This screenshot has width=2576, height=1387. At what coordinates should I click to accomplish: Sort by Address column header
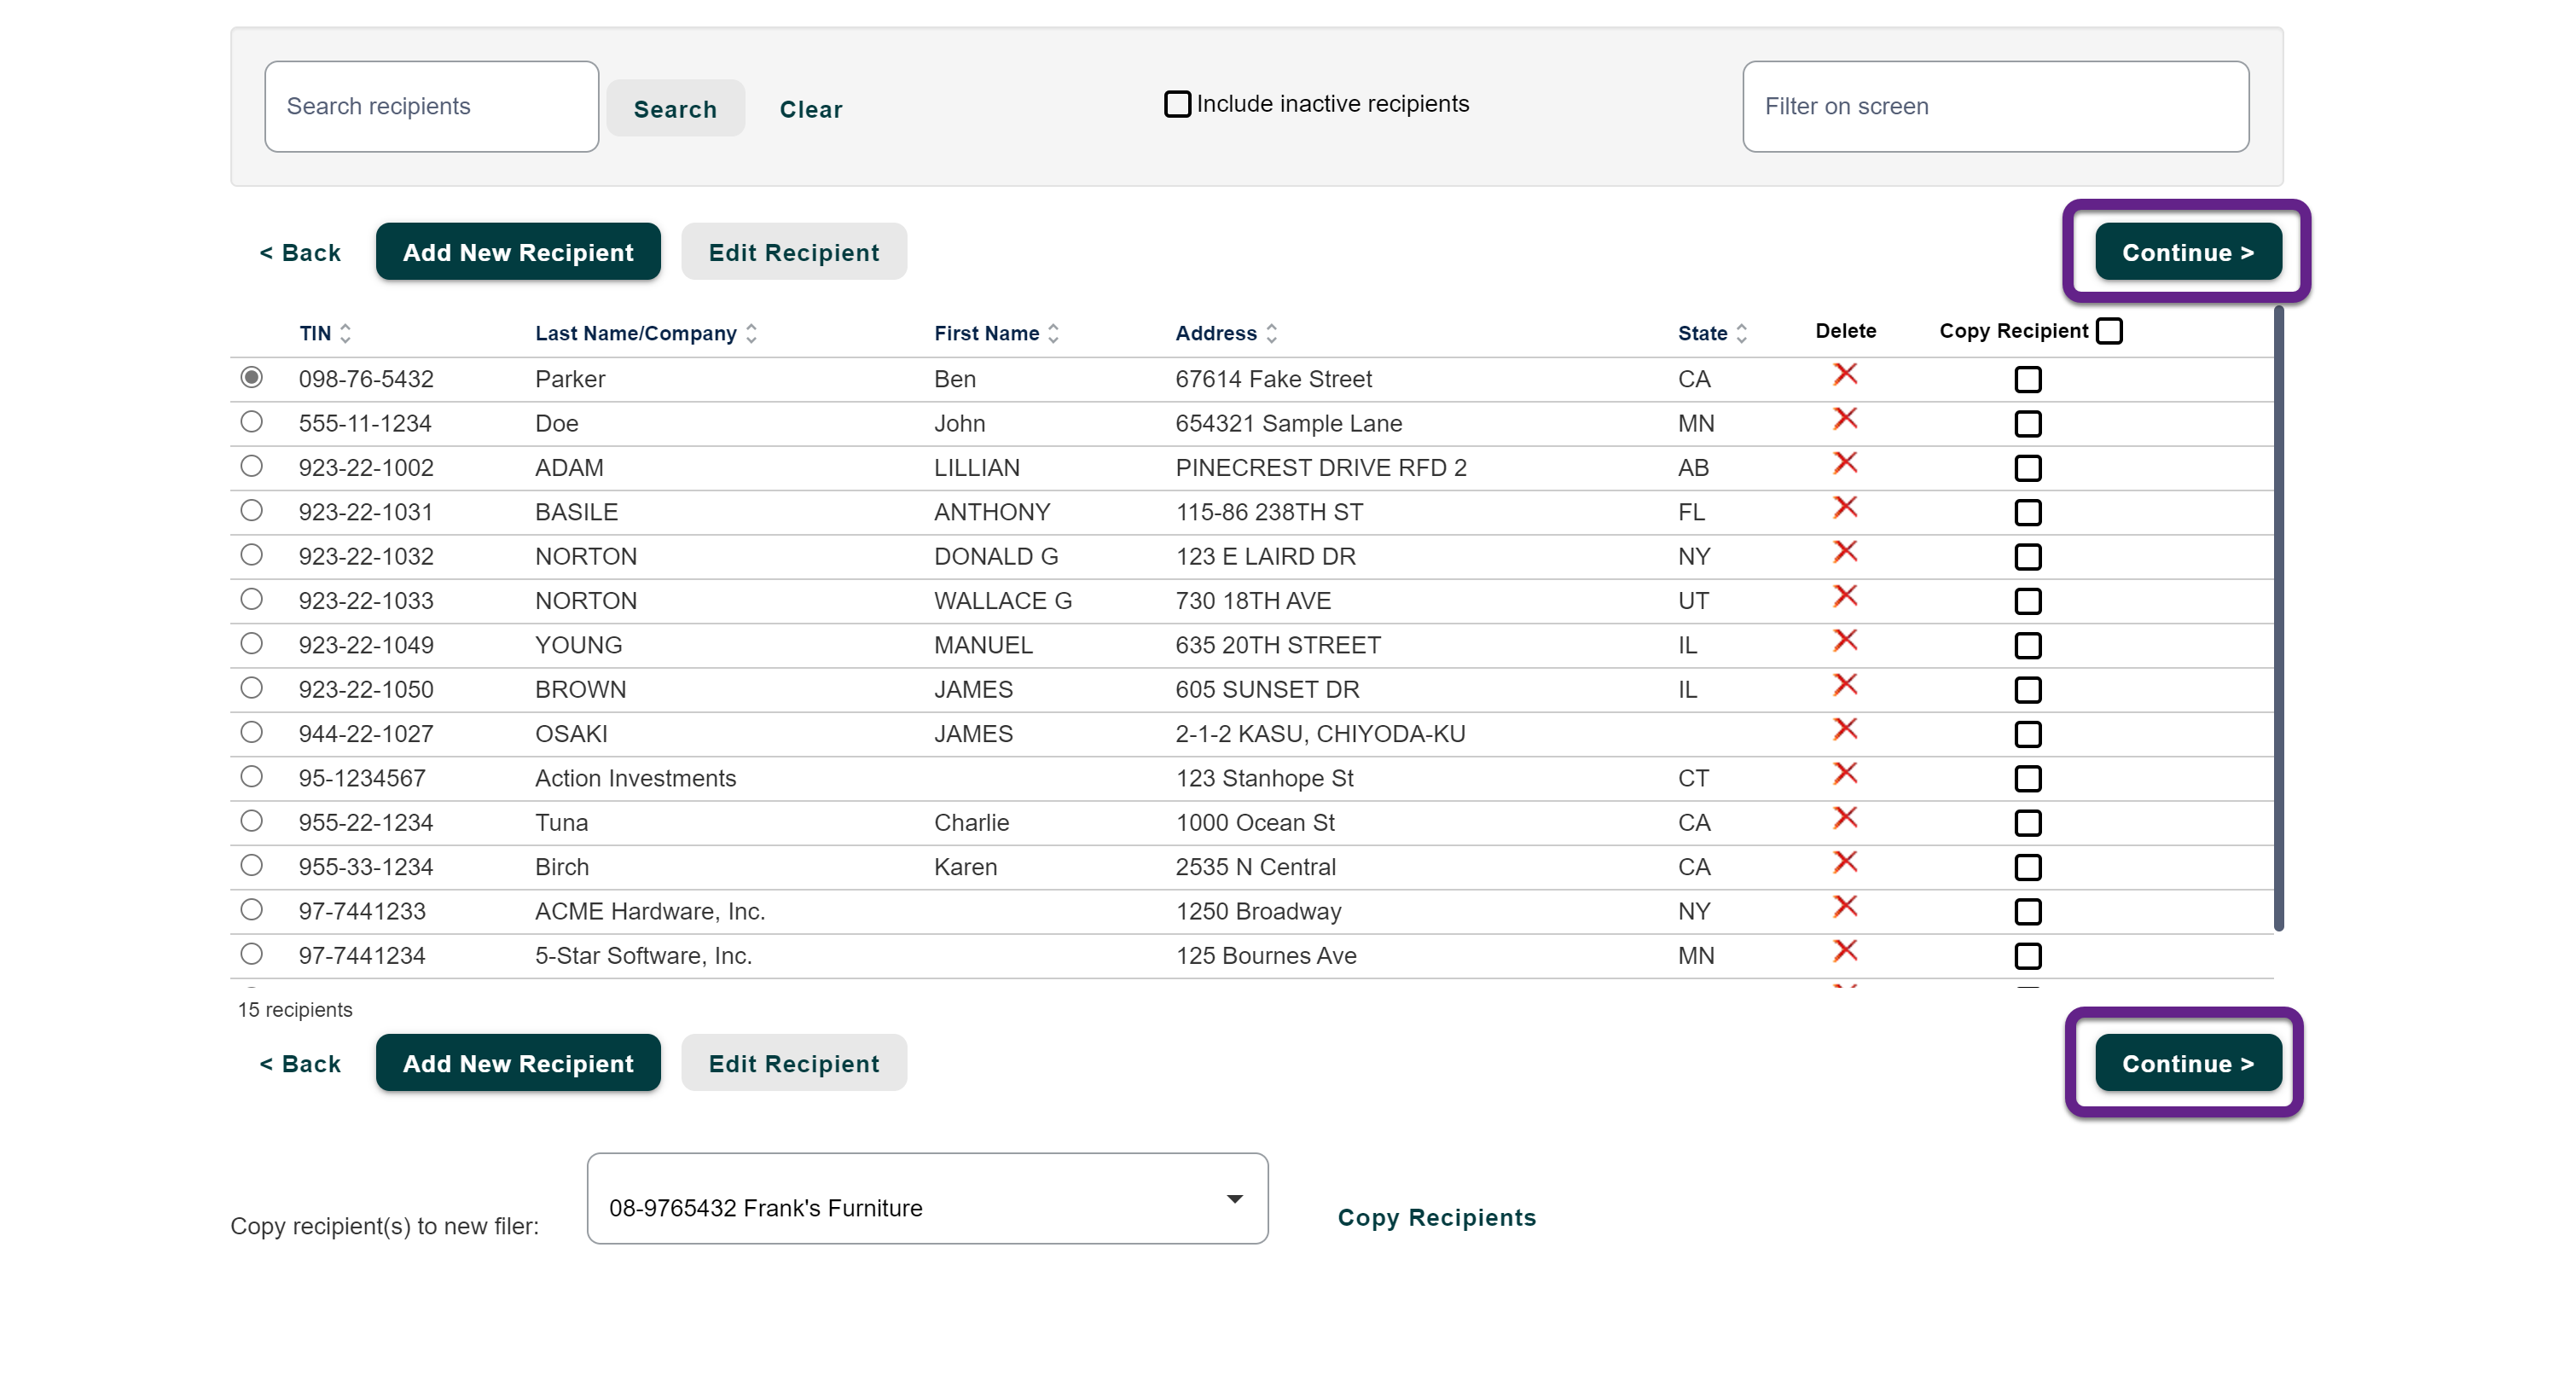point(1216,333)
